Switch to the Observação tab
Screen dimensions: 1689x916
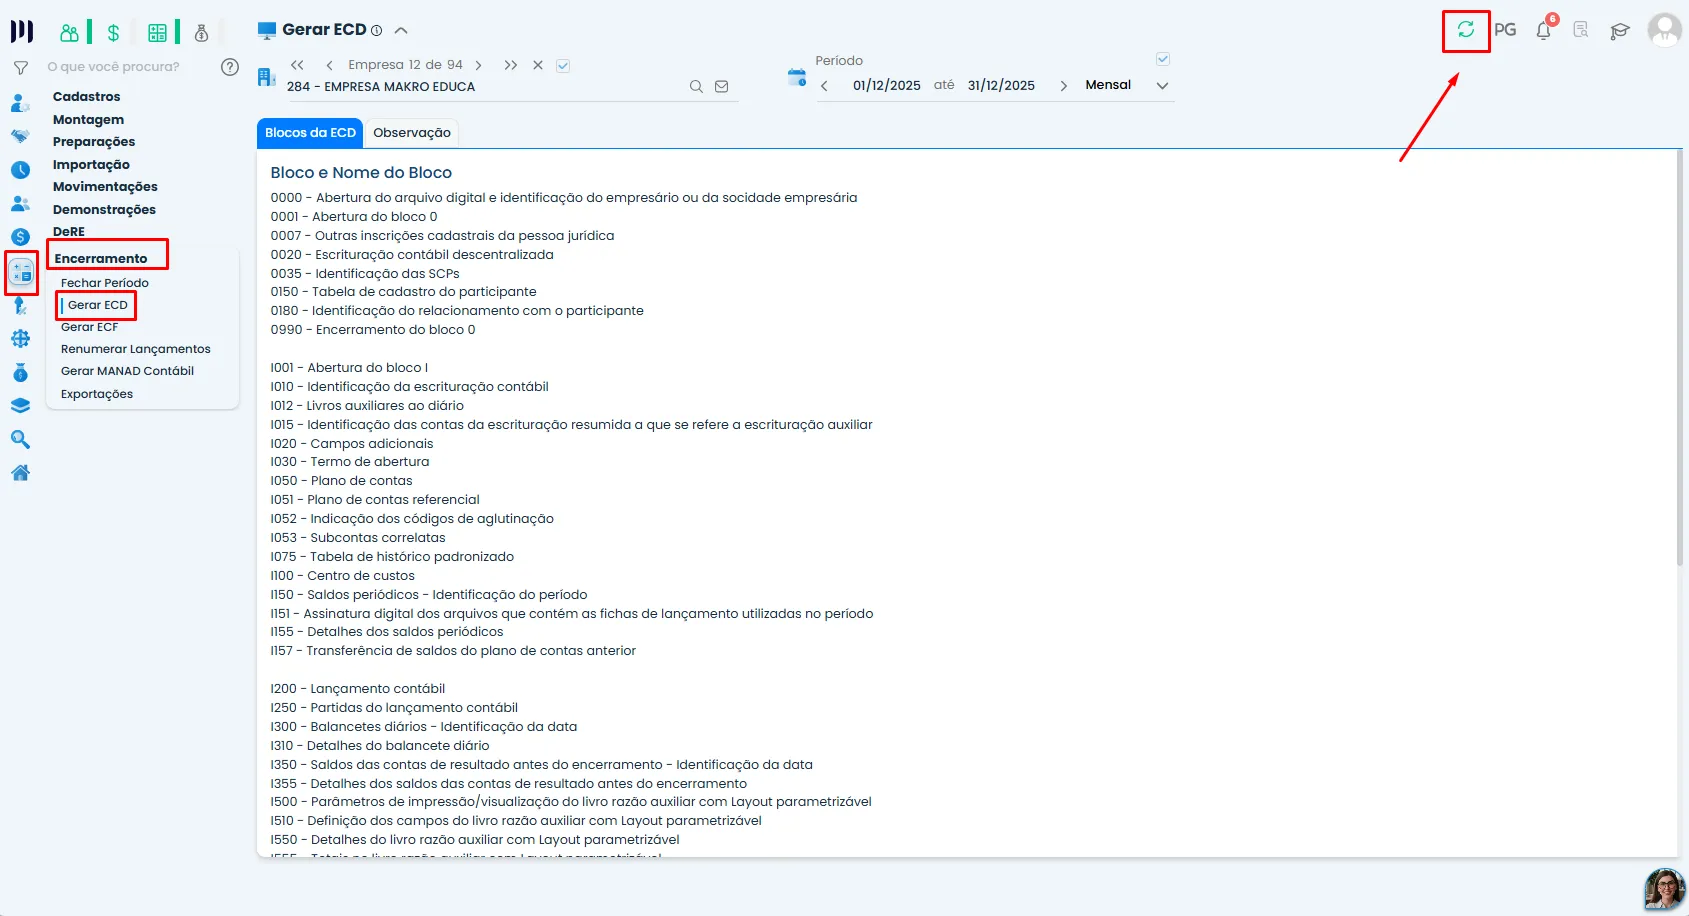point(412,133)
